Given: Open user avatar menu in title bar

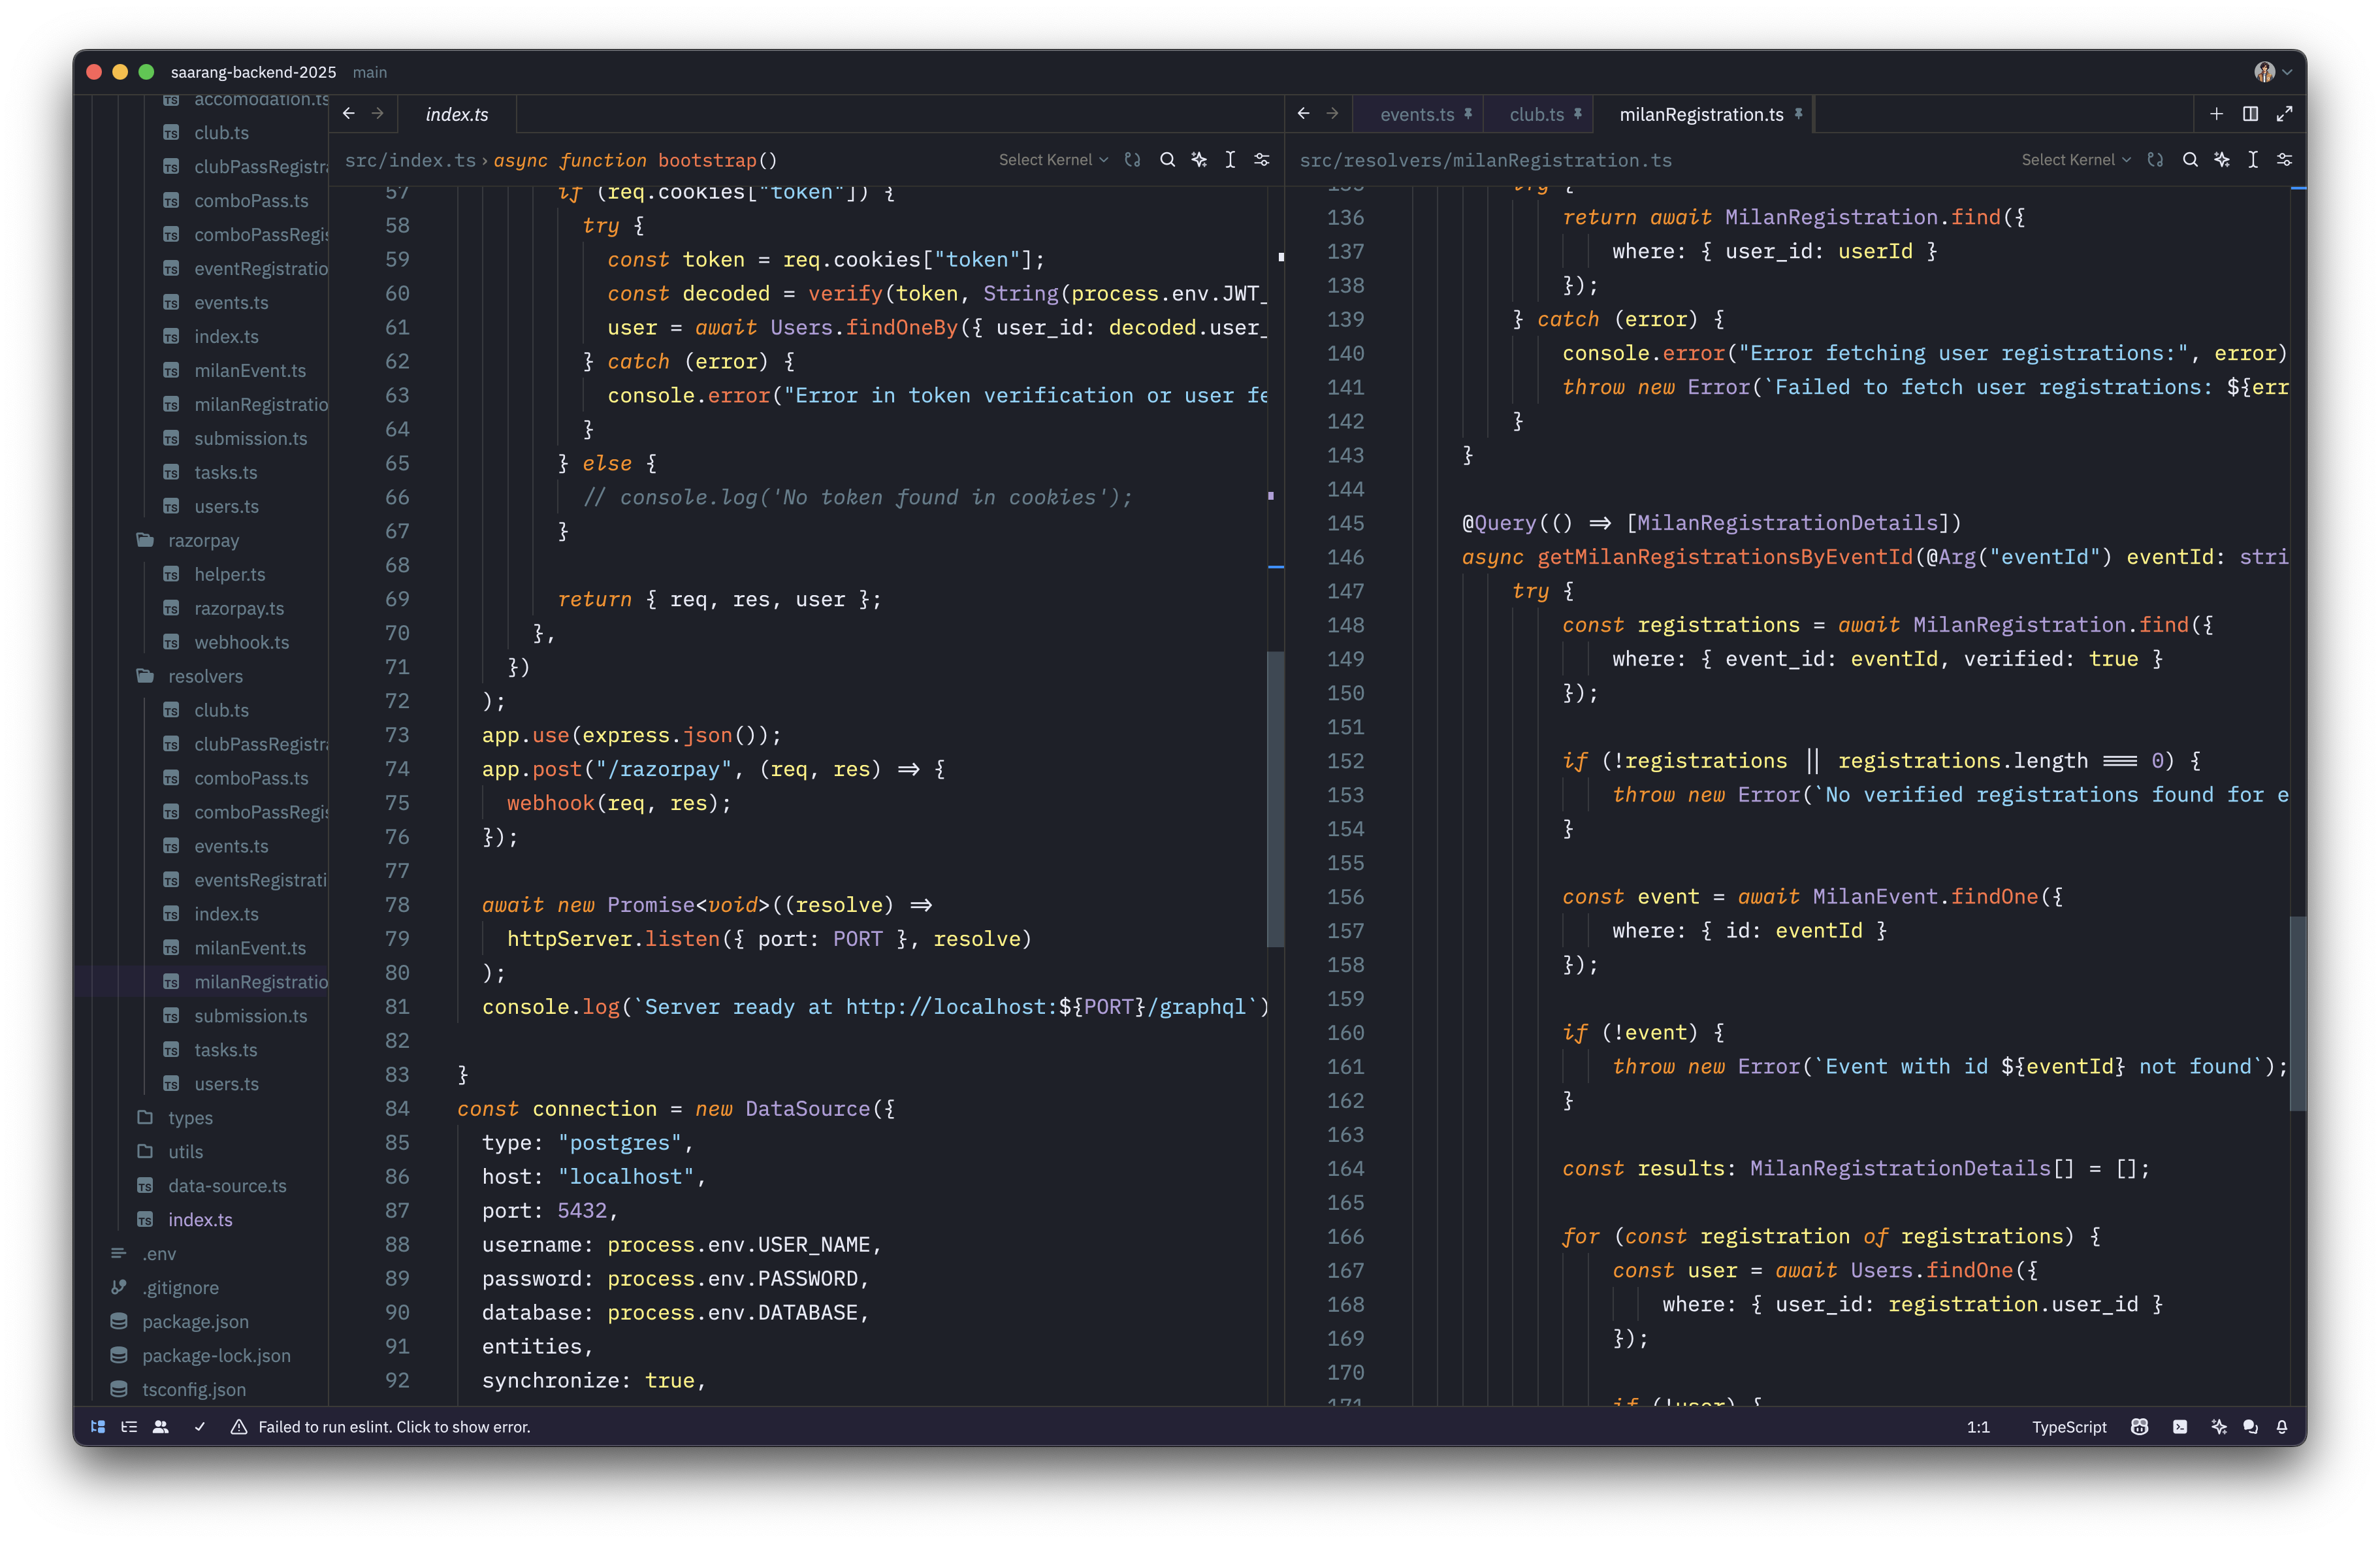Looking at the screenshot, I should point(2272,72).
